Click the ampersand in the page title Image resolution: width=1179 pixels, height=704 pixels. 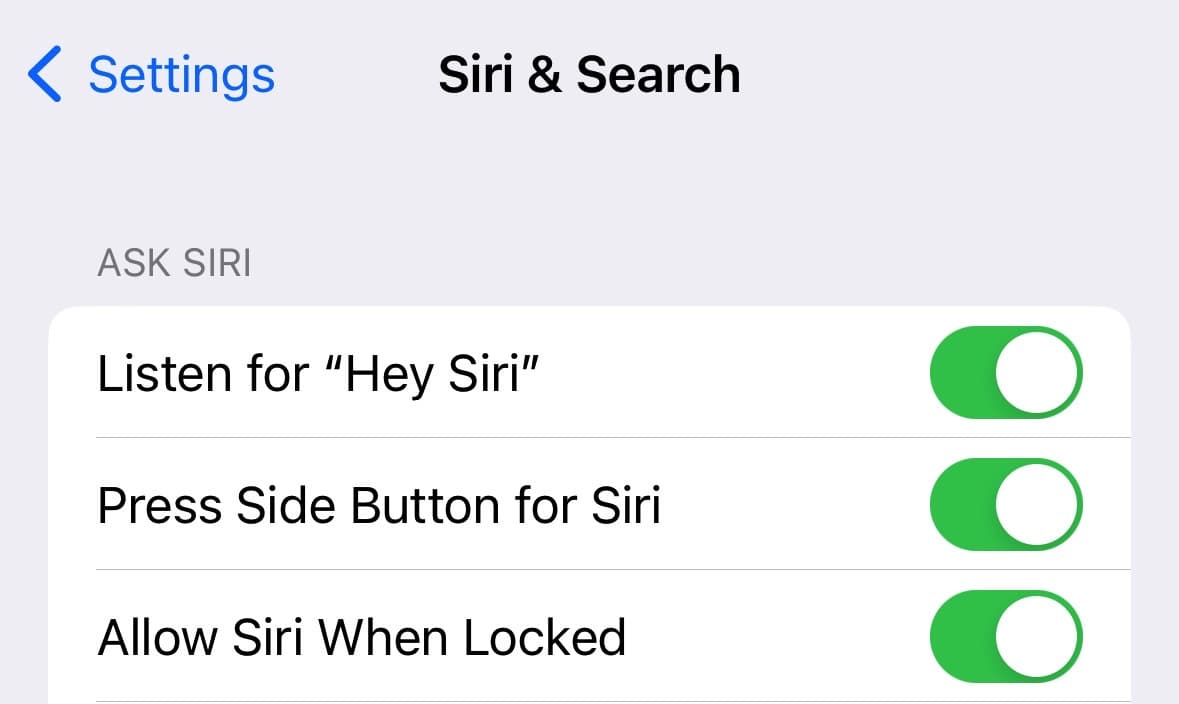[x=543, y=76]
